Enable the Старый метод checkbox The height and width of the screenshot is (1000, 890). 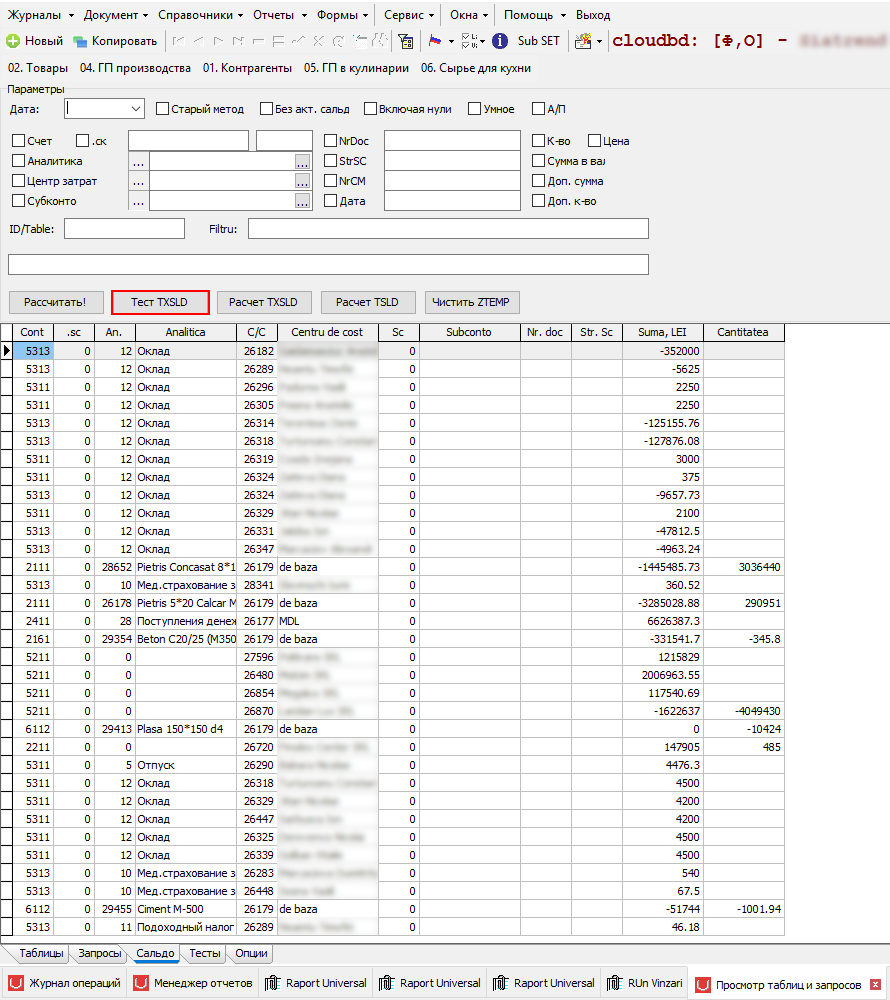[163, 109]
